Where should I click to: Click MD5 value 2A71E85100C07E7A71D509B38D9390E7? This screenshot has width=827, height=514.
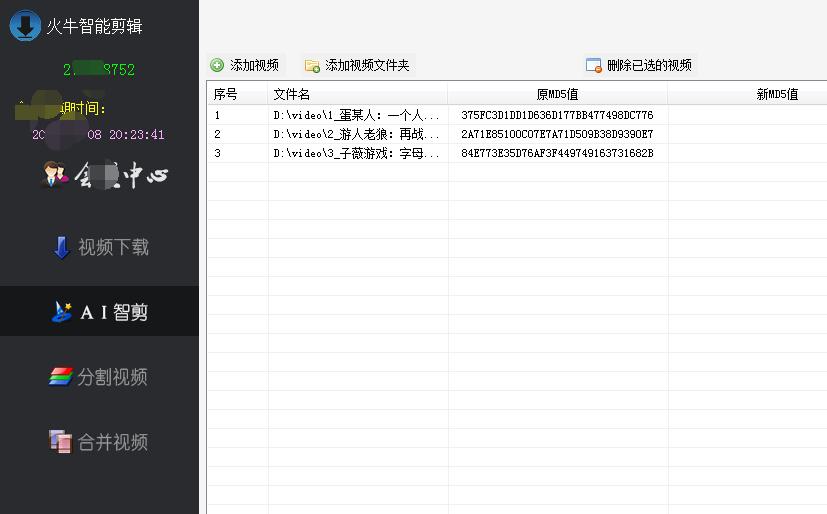[x=557, y=134]
